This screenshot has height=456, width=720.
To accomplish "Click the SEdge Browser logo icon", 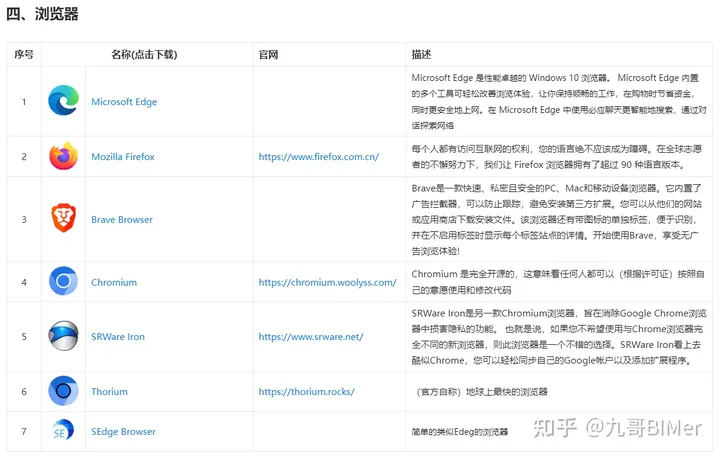I will coord(63,430).
